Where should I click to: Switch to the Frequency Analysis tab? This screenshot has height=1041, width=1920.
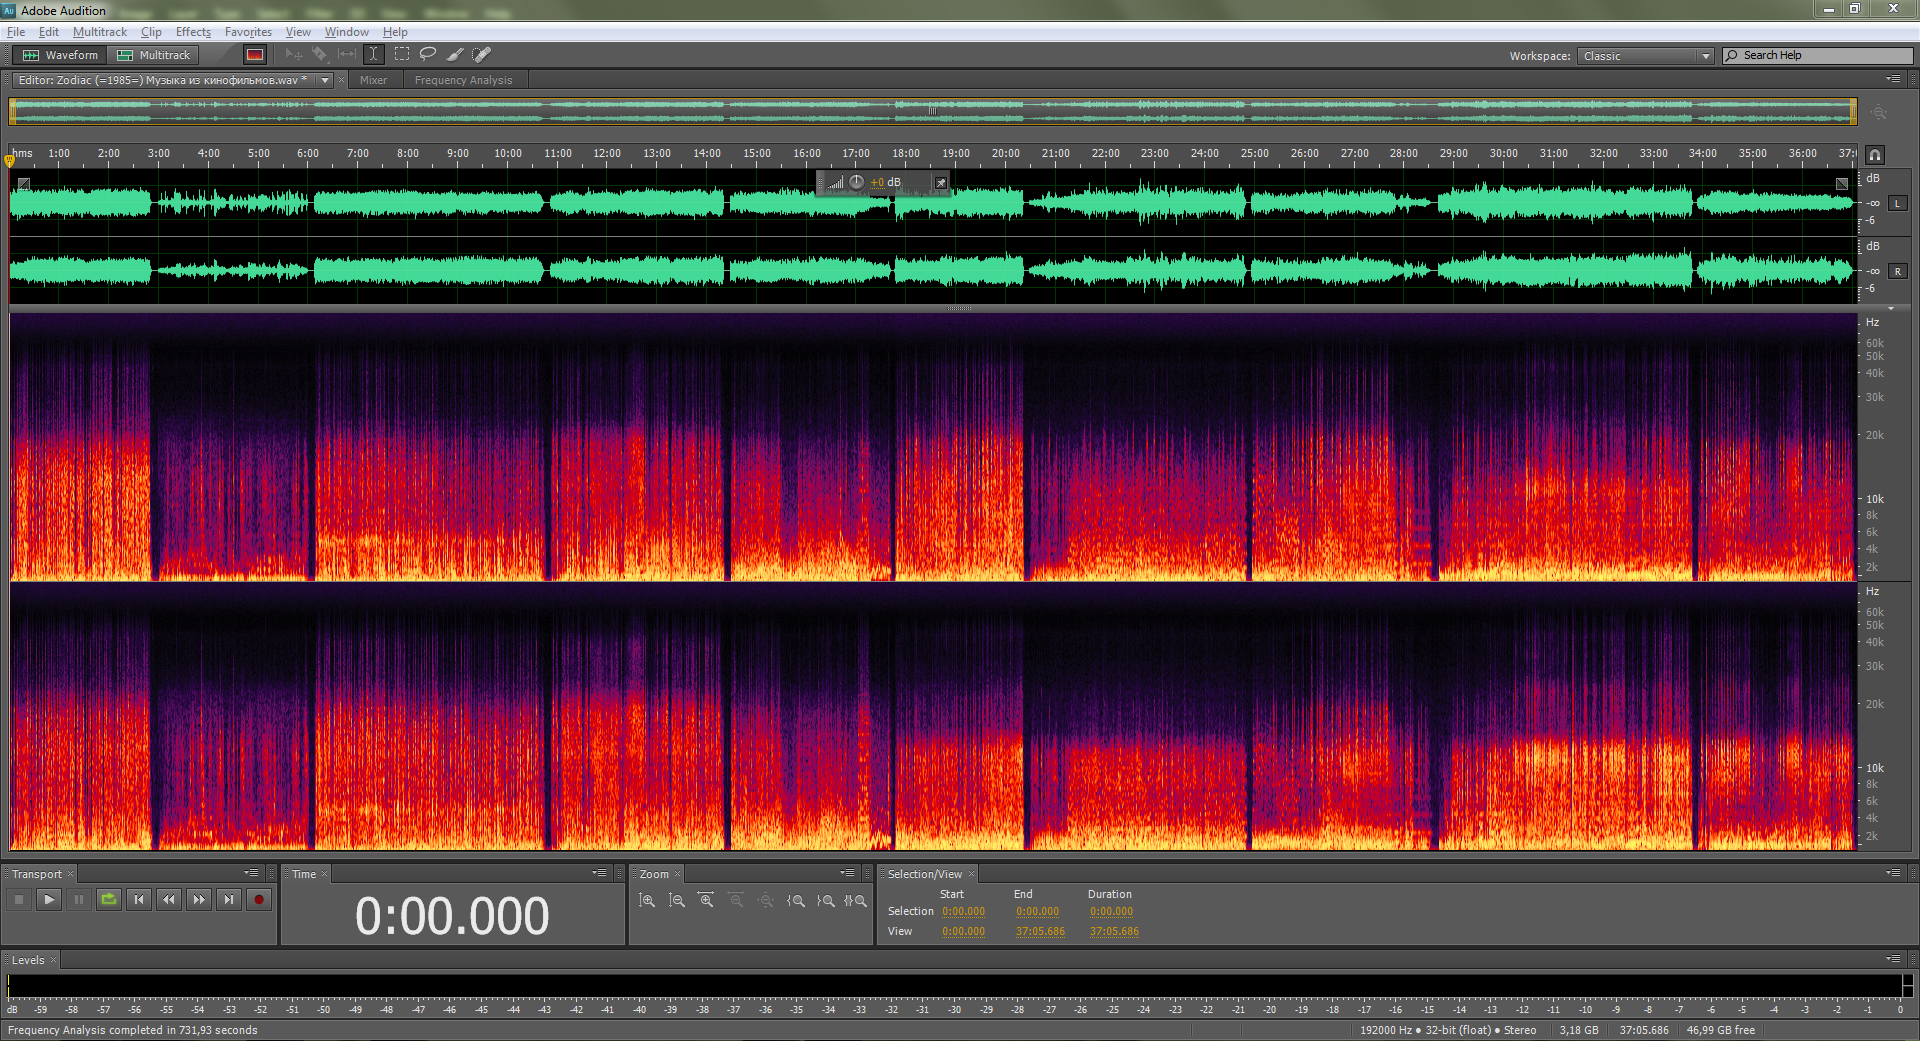(463, 80)
